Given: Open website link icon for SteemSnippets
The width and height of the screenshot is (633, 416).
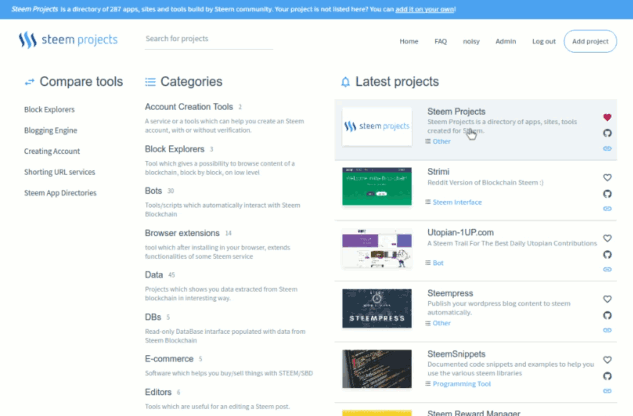Looking at the screenshot, I should click(x=607, y=391).
